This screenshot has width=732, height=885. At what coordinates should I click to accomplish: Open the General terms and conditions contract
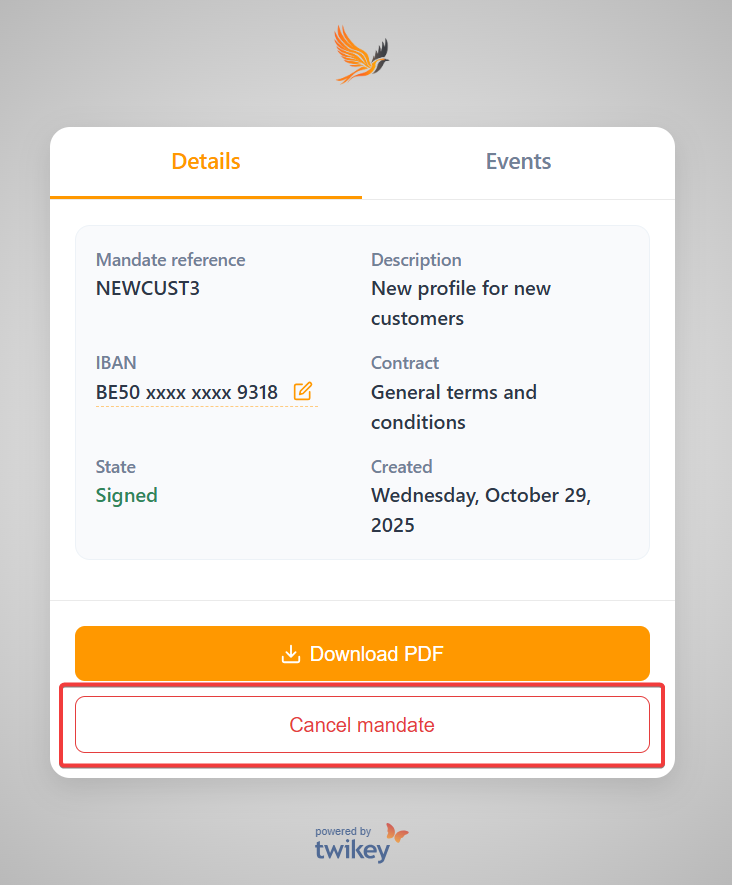[x=454, y=407]
